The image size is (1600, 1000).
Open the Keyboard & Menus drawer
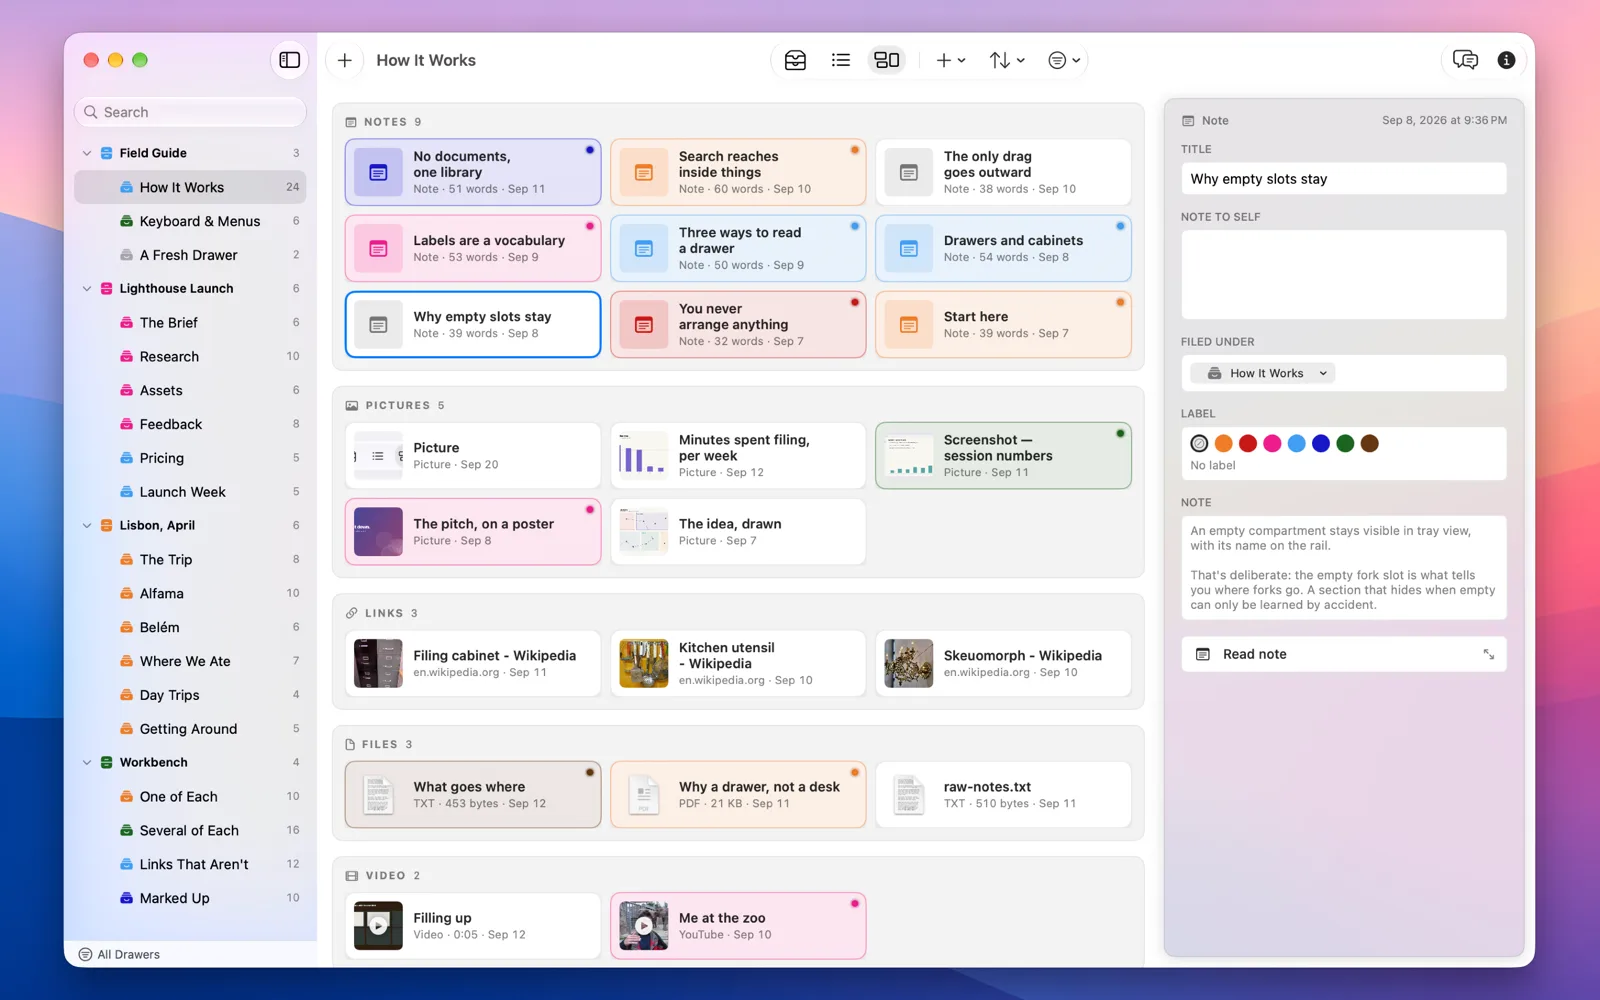point(190,221)
